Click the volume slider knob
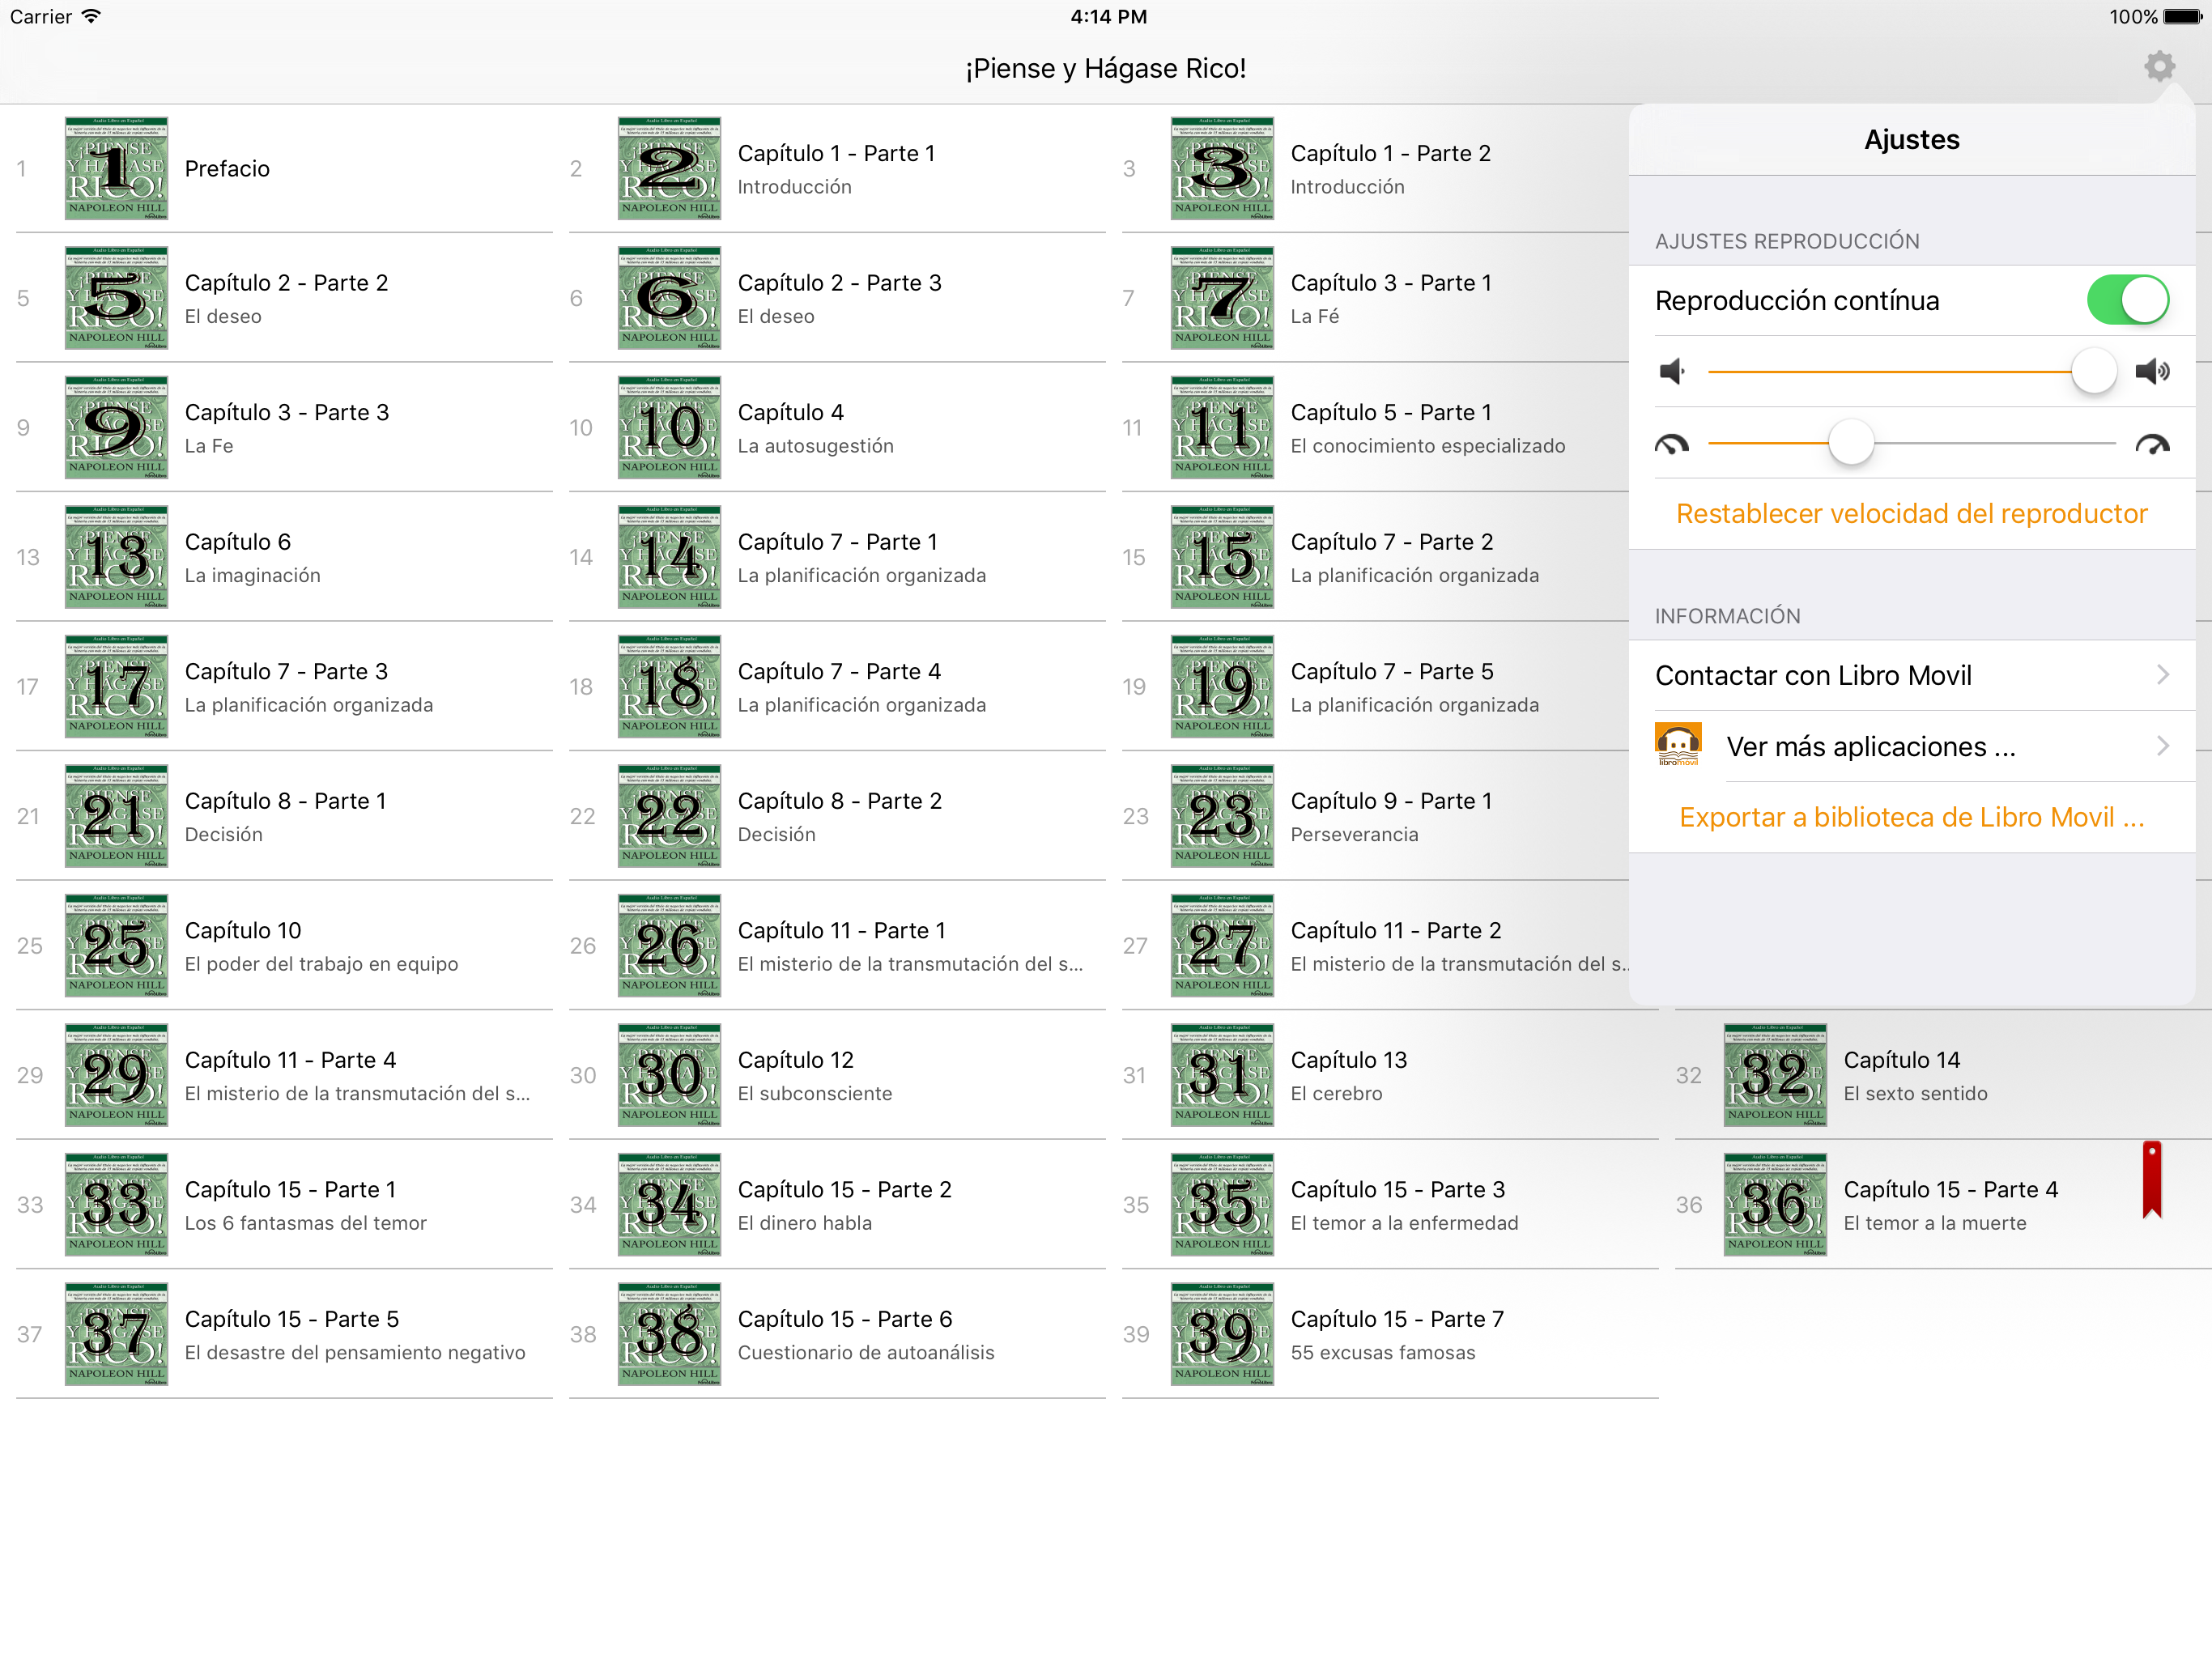This screenshot has width=2212, height=1658. click(2094, 372)
